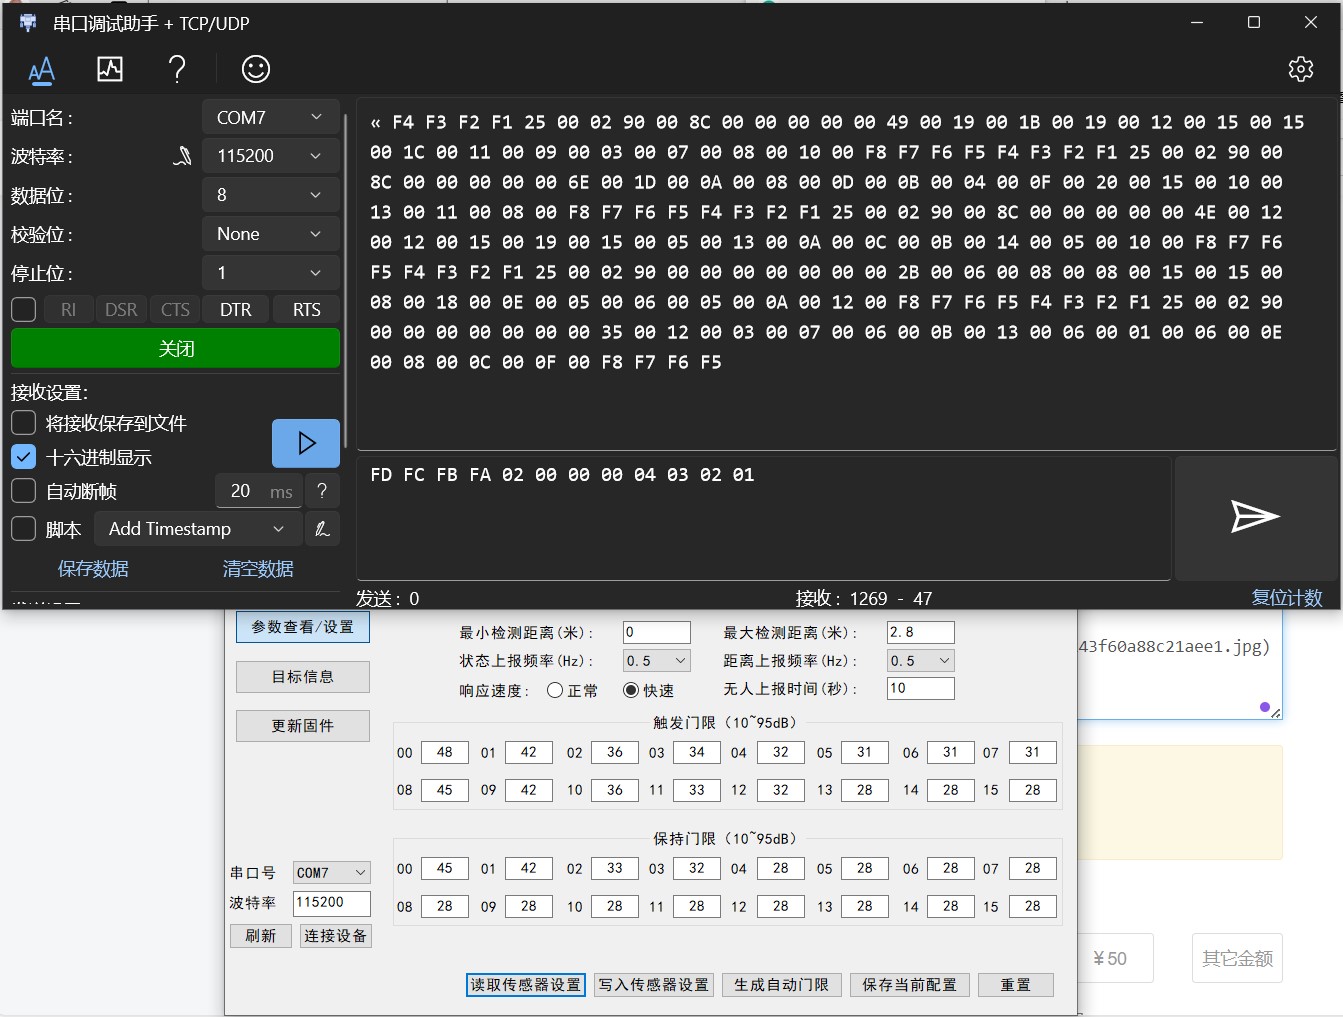Open the 串口号 COM7 dropdown in the back window

pos(332,873)
